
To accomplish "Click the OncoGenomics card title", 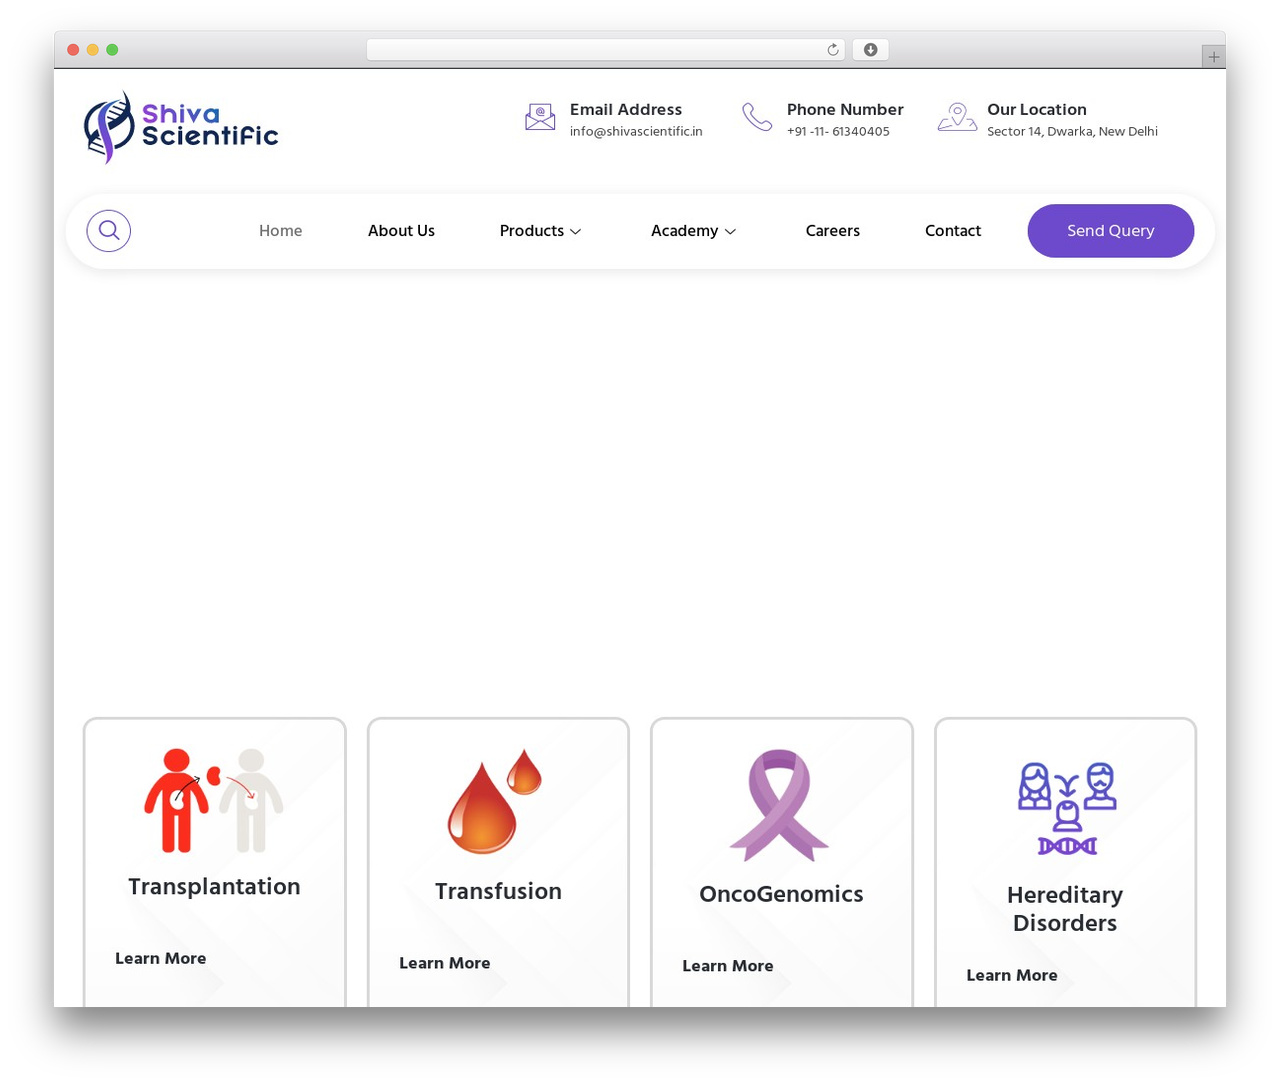I will click(x=781, y=894).
